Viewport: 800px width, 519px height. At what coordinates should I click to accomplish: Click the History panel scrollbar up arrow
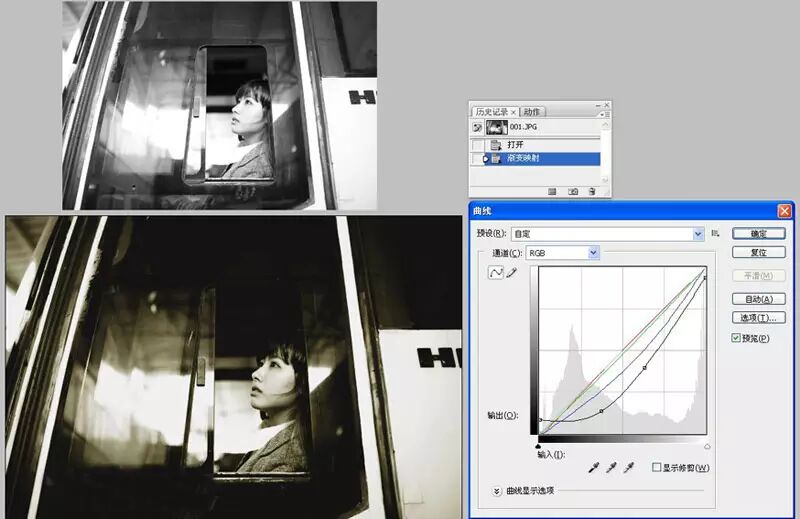pos(605,124)
